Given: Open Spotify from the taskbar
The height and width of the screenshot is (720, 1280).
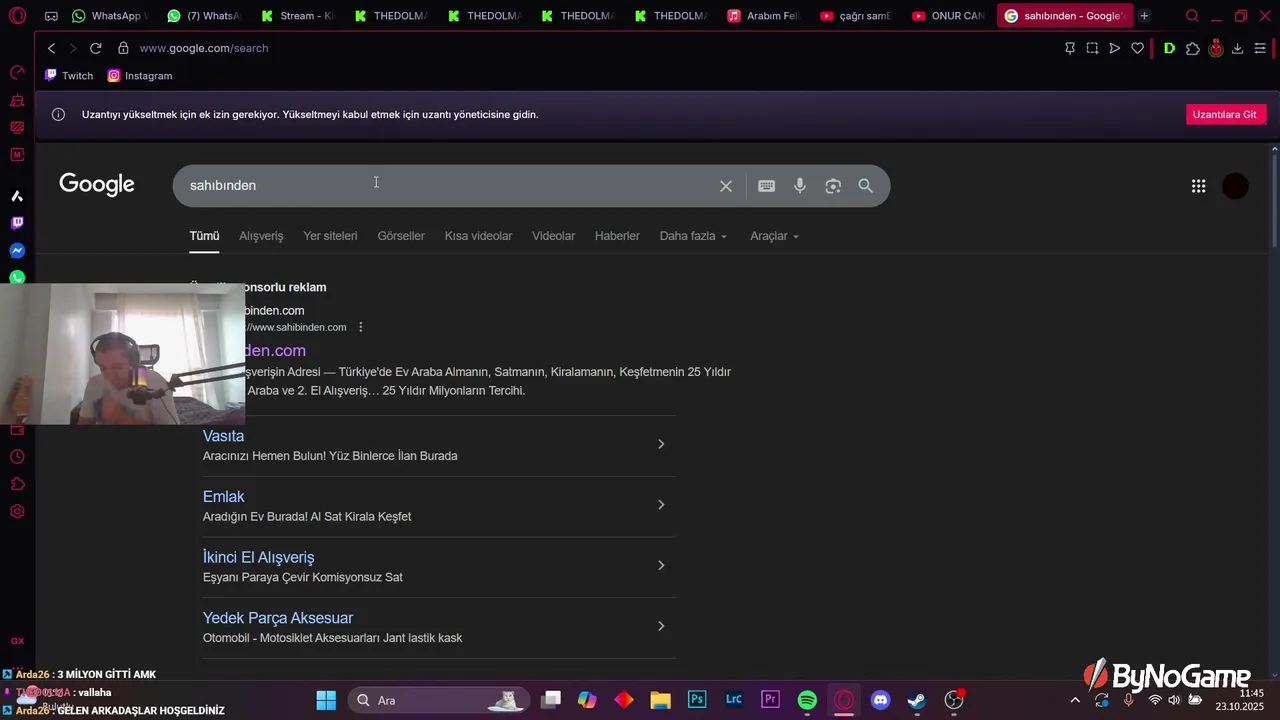Looking at the screenshot, I should [807, 700].
